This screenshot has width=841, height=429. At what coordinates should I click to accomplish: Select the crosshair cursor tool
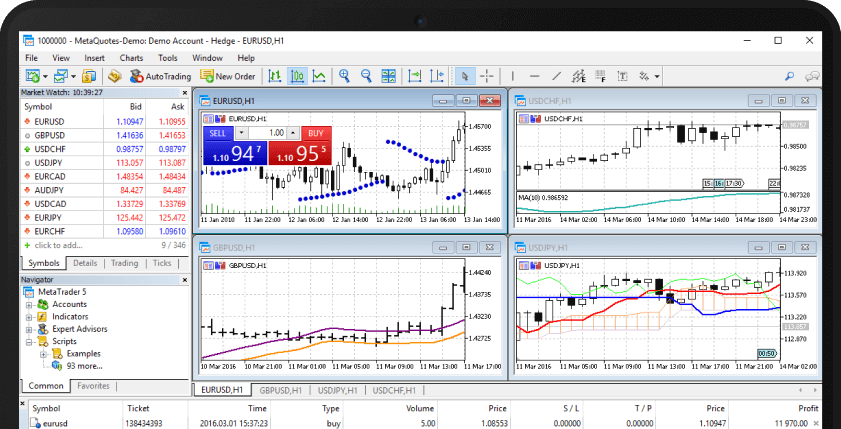[487, 76]
